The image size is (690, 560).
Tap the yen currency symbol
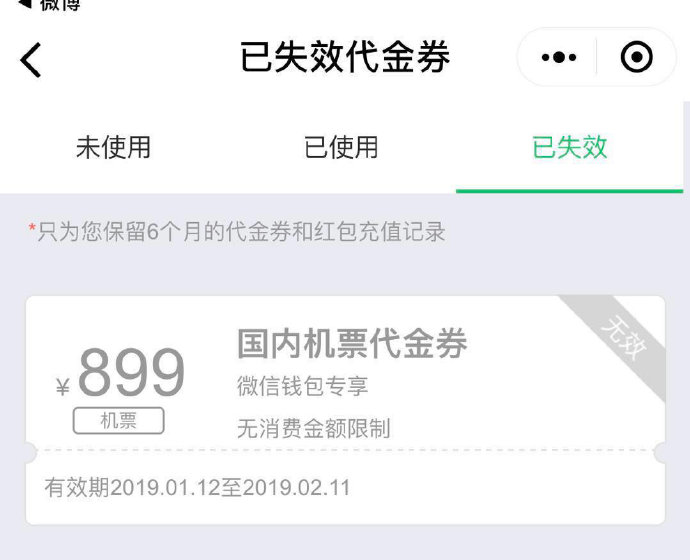coord(63,387)
